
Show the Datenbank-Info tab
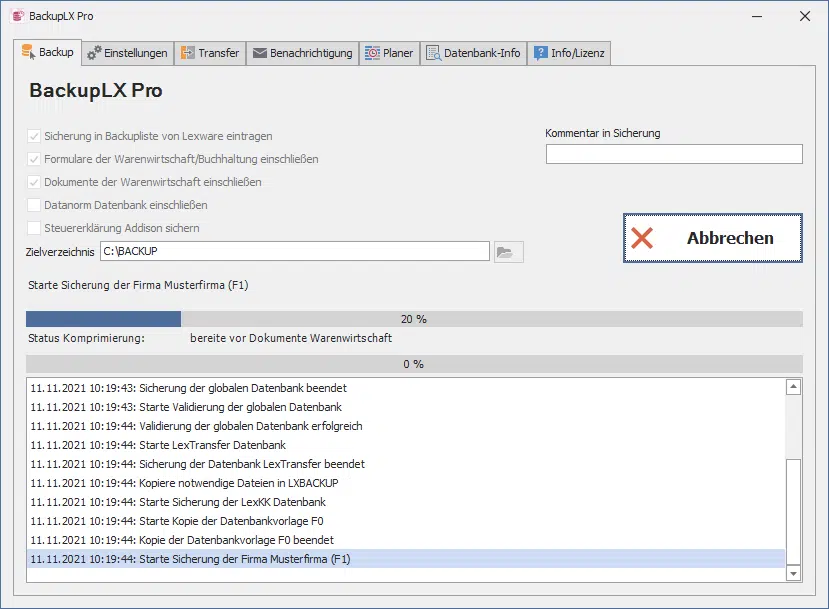click(x=474, y=53)
